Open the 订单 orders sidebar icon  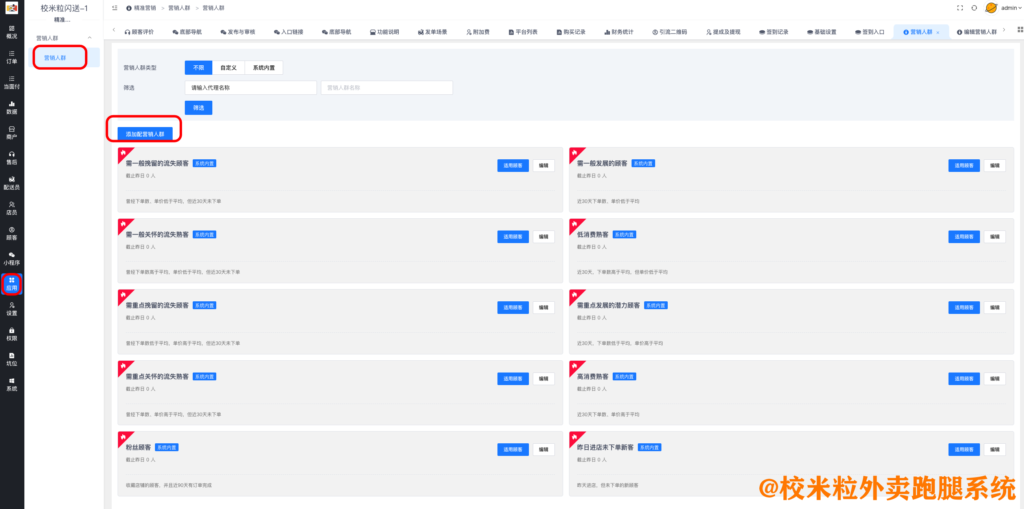tap(11, 56)
